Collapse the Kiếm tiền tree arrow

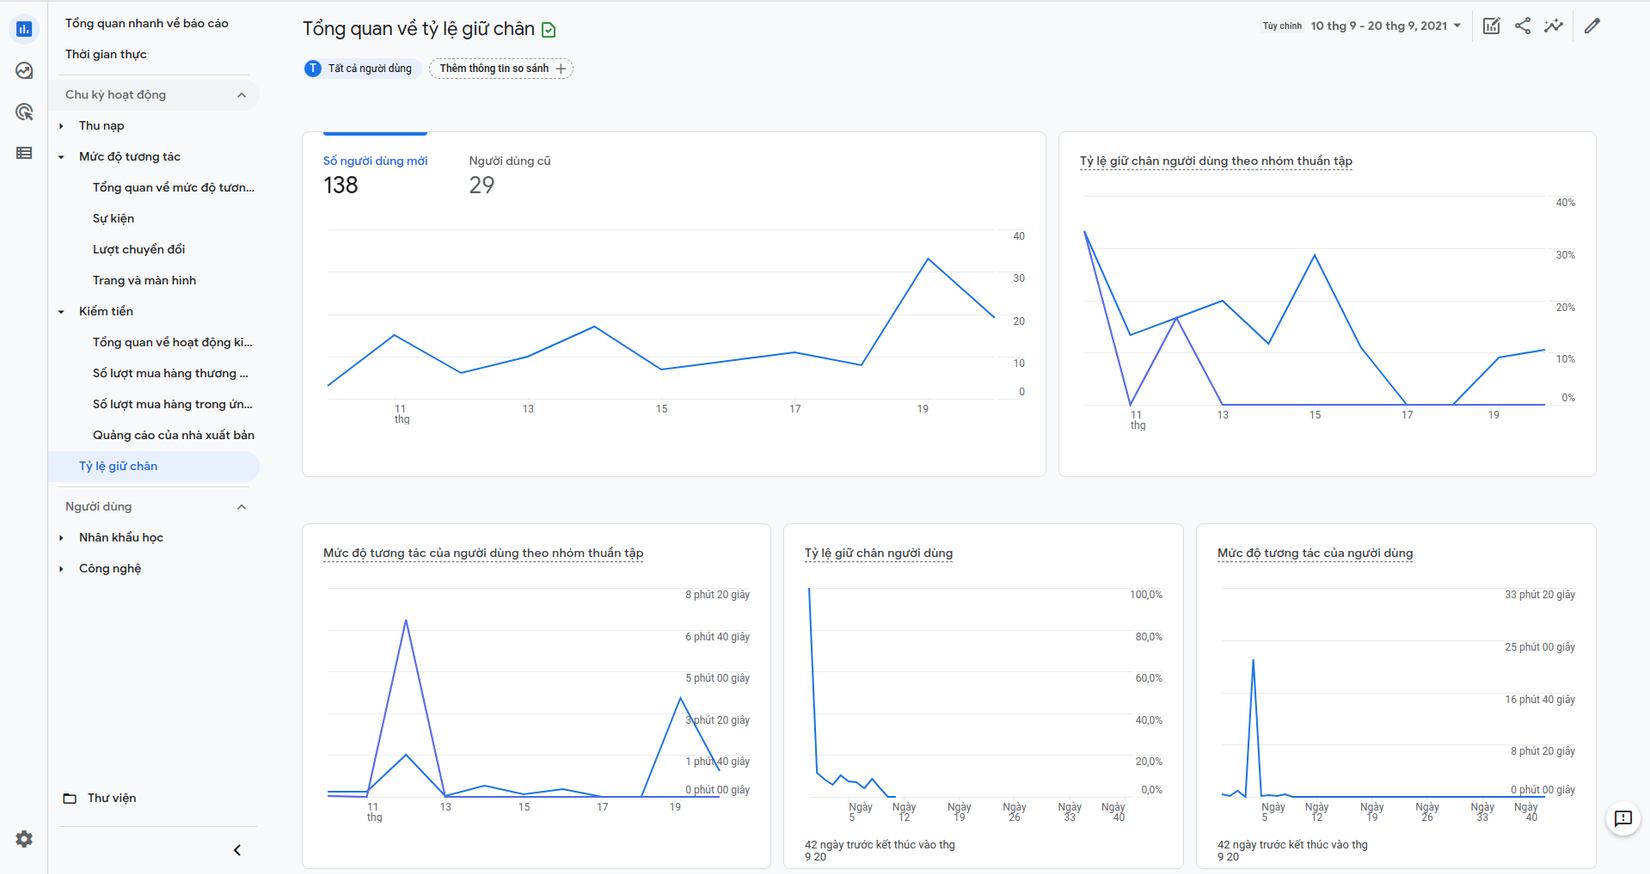point(62,312)
